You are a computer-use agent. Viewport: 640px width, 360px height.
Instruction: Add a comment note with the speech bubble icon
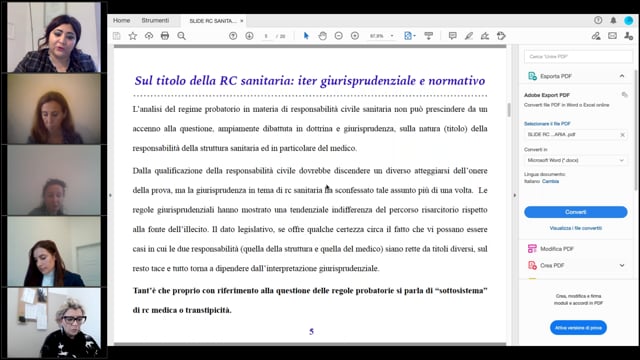pos(452,36)
